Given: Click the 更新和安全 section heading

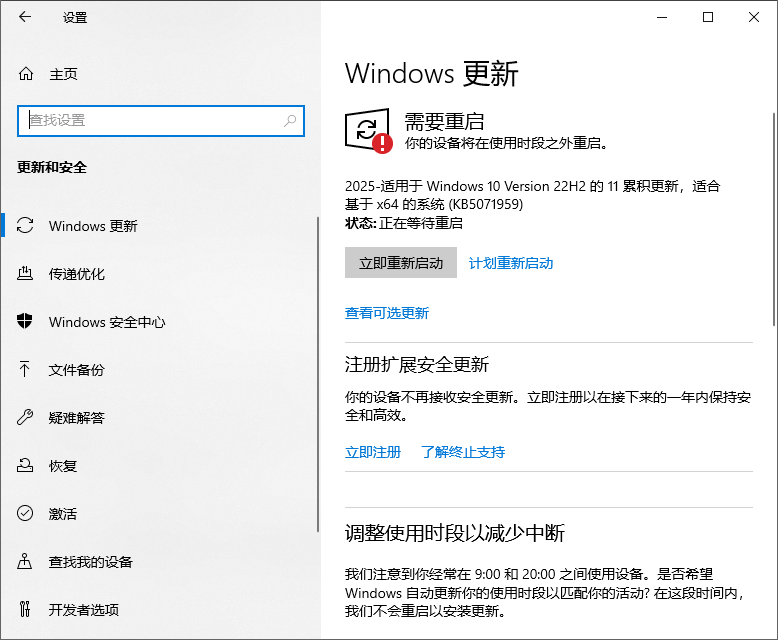Looking at the screenshot, I should (52, 167).
